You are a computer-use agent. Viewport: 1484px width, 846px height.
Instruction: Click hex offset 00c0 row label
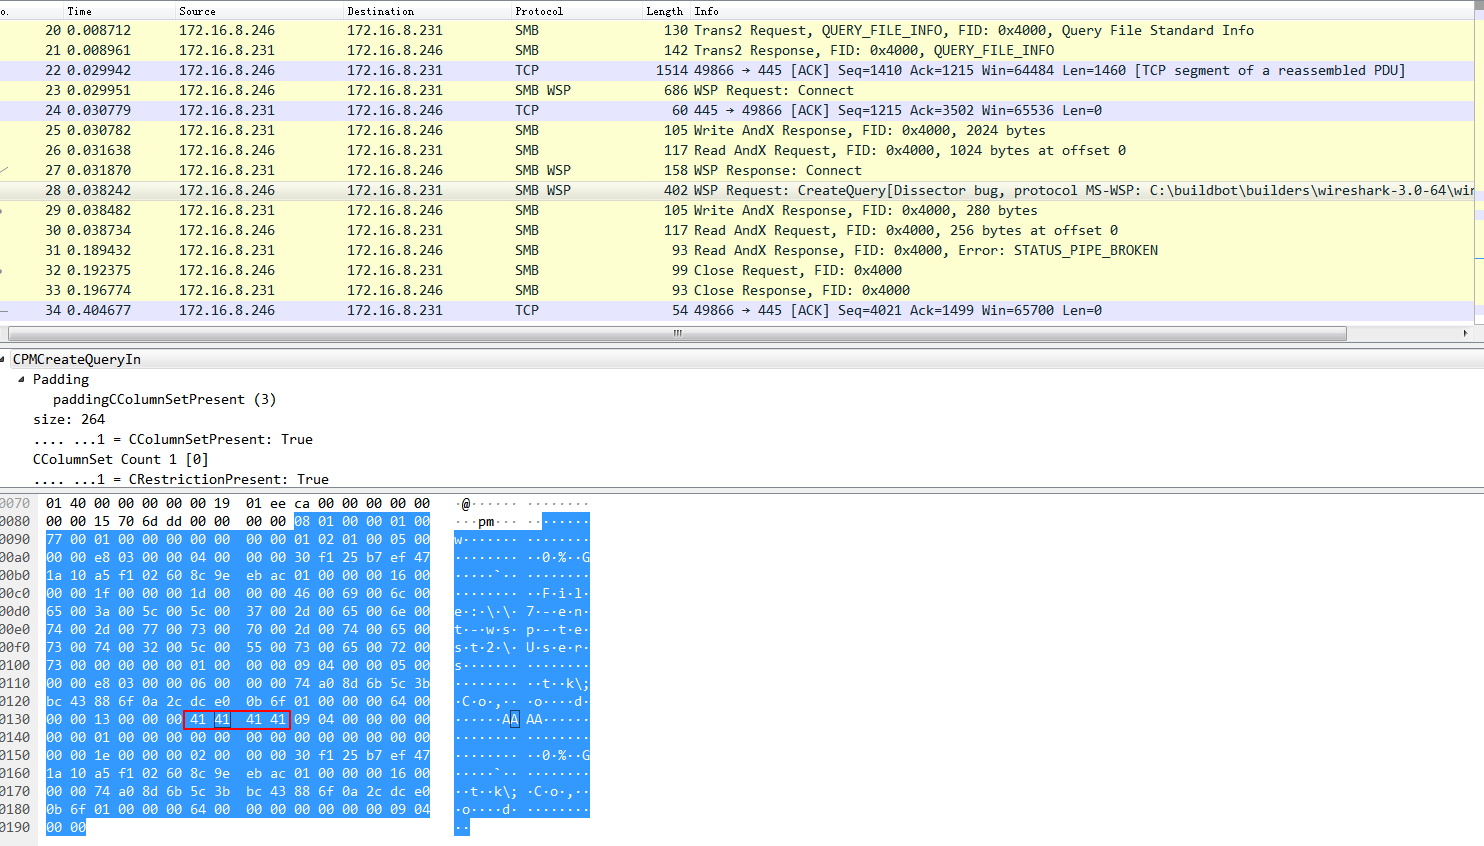(x=15, y=593)
